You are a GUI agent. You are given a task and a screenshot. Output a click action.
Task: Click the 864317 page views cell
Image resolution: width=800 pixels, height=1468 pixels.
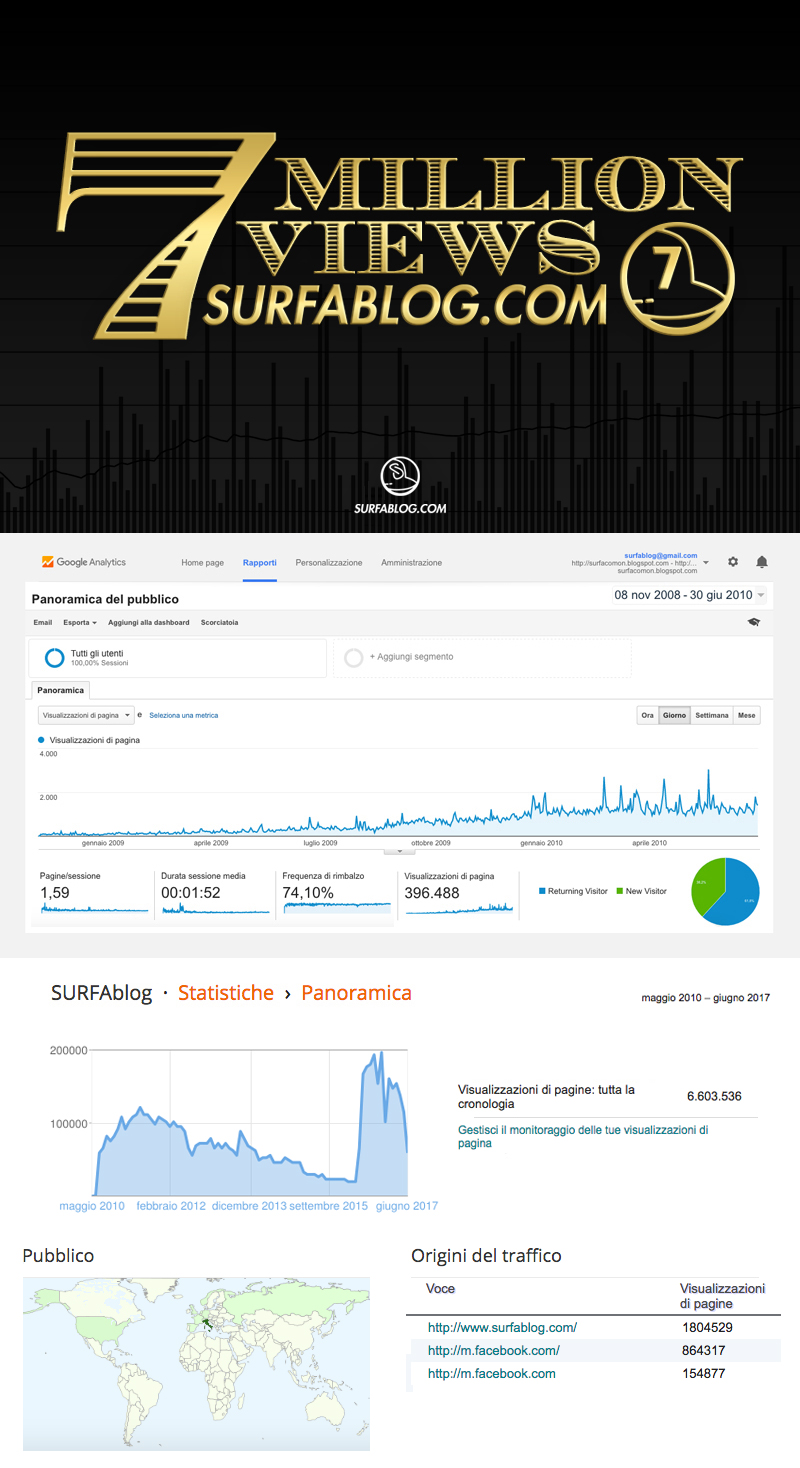click(x=704, y=1351)
